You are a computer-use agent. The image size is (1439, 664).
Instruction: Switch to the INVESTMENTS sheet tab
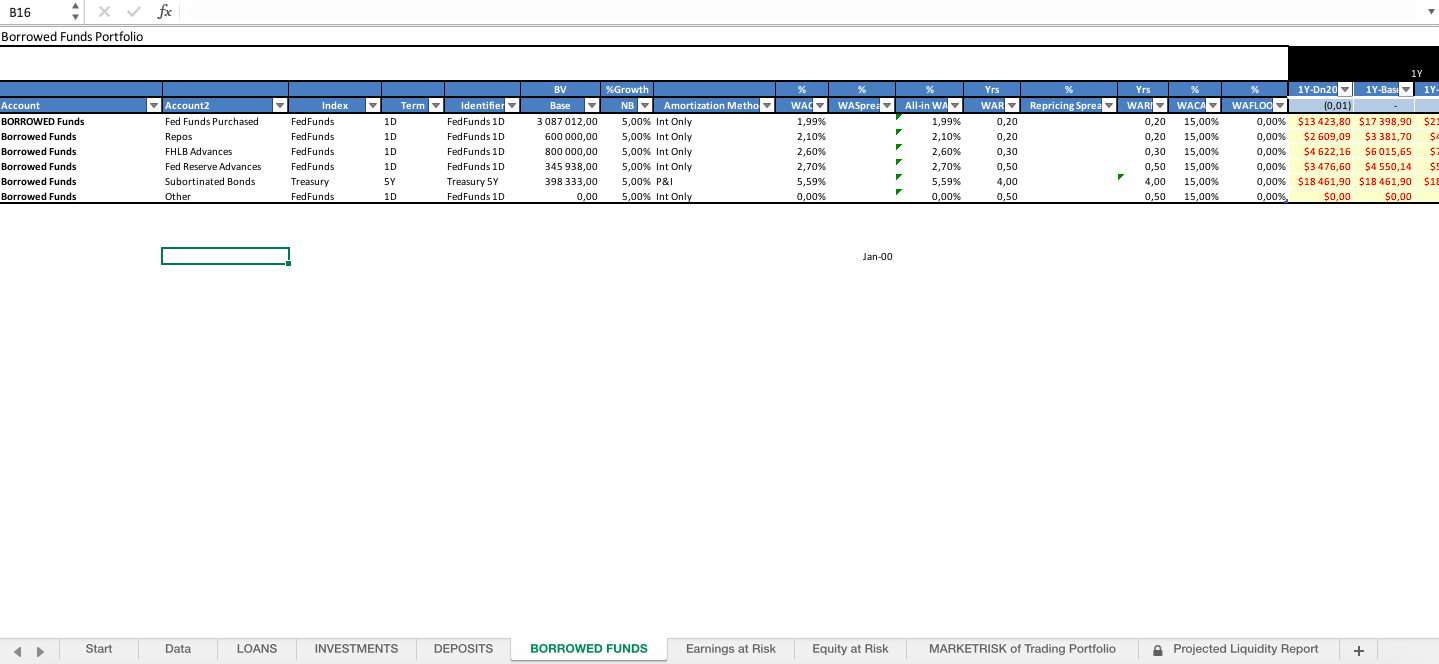(x=356, y=650)
